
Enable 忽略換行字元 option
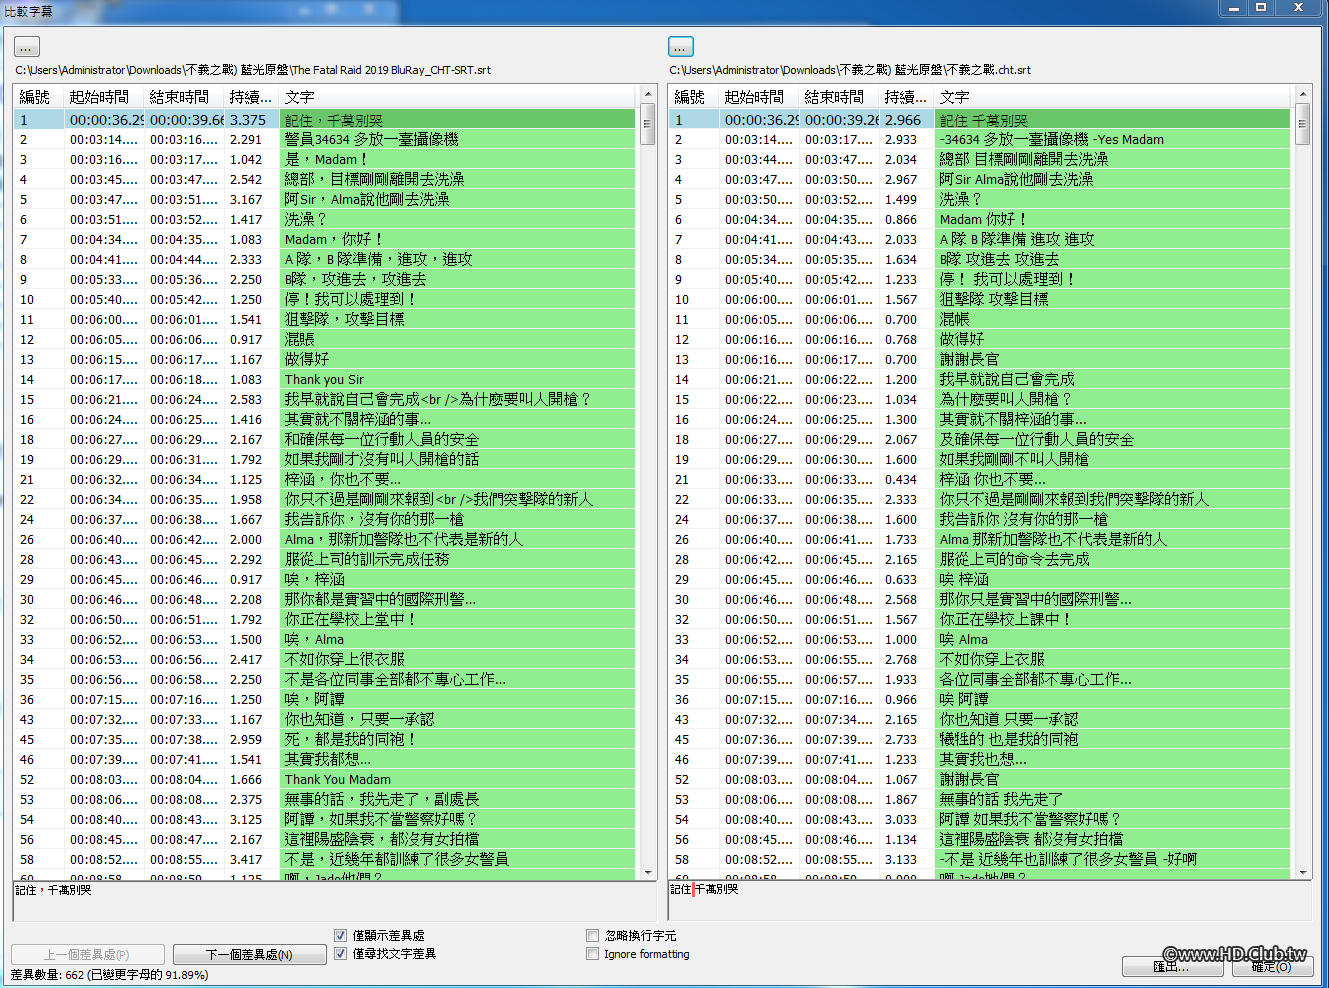pyautogui.click(x=592, y=936)
